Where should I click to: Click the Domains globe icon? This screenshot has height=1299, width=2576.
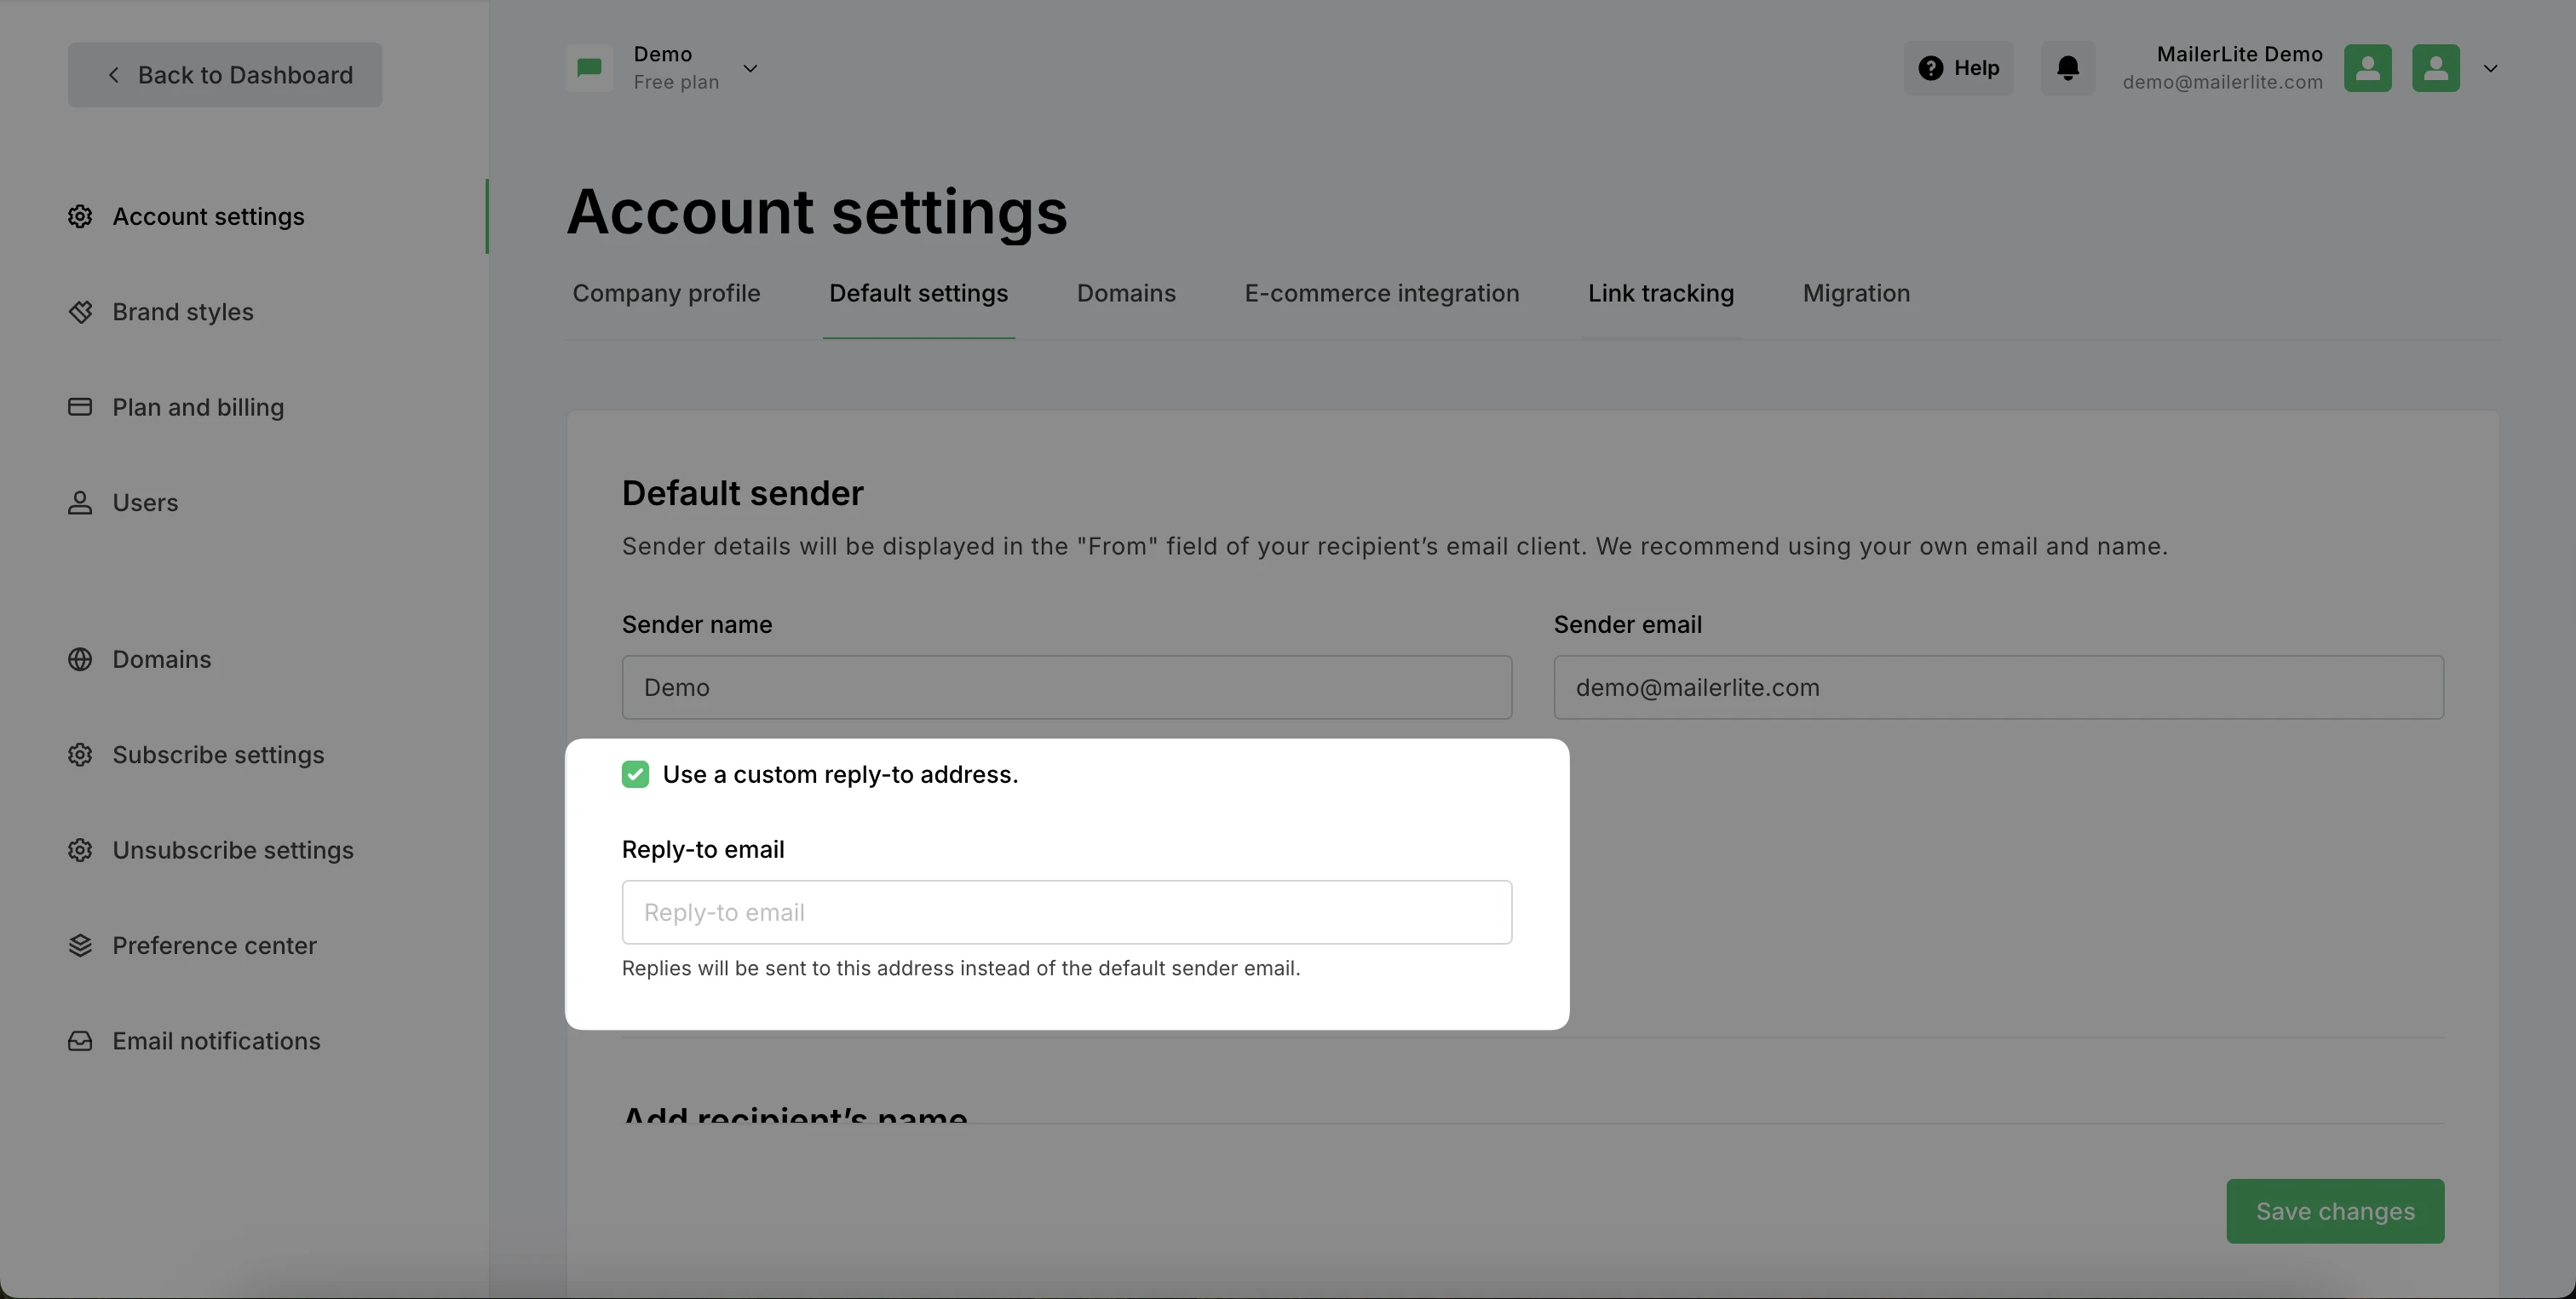80,659
